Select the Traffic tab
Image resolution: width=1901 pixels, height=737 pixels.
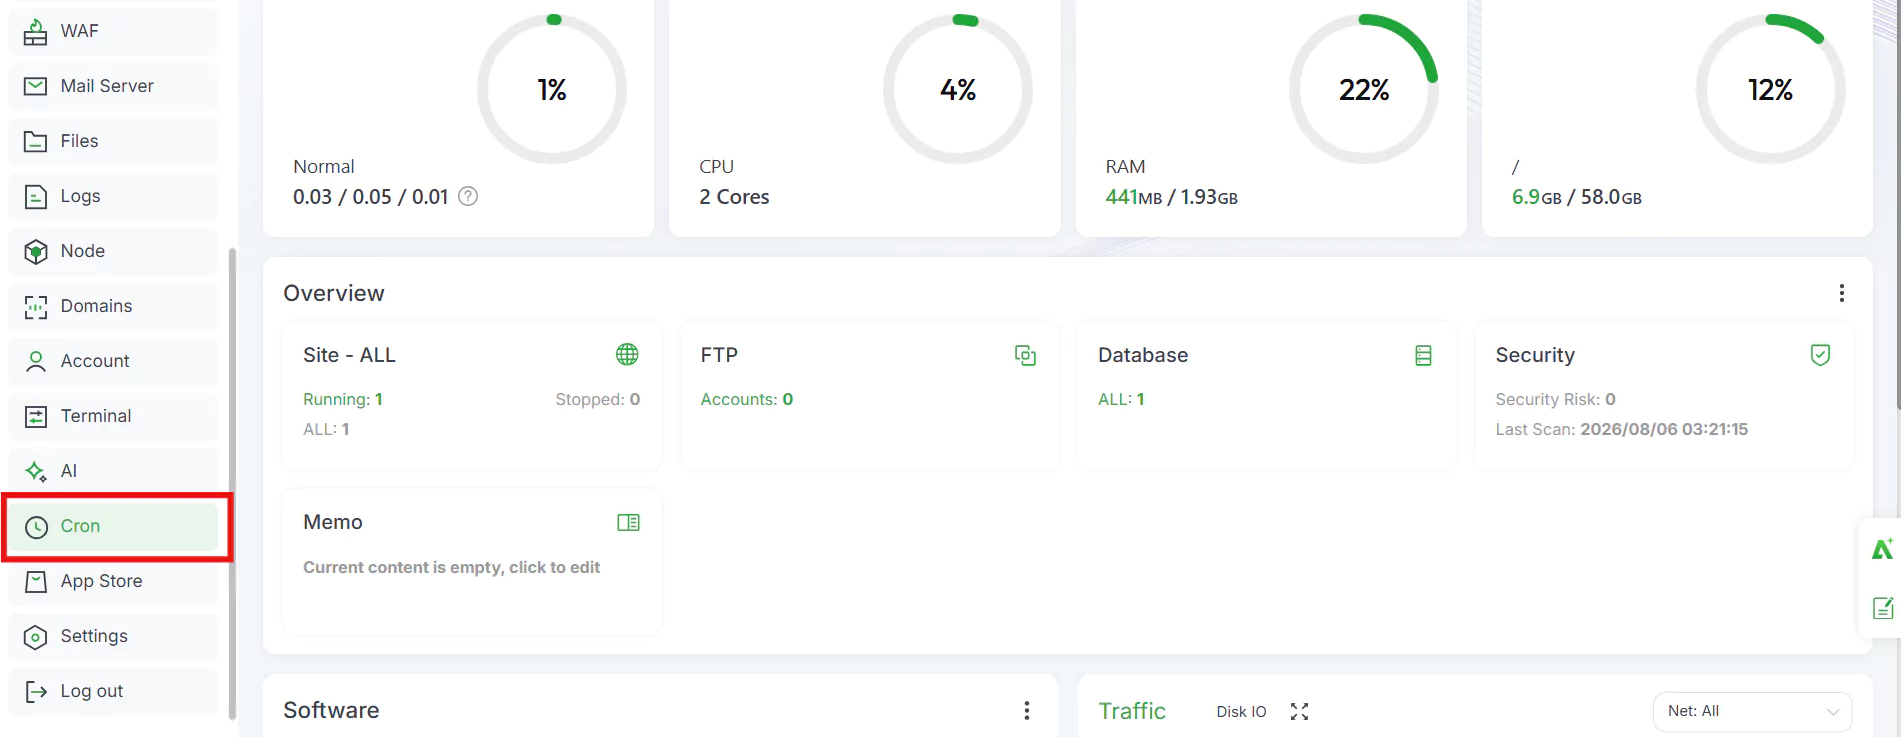coord(1132,711)
